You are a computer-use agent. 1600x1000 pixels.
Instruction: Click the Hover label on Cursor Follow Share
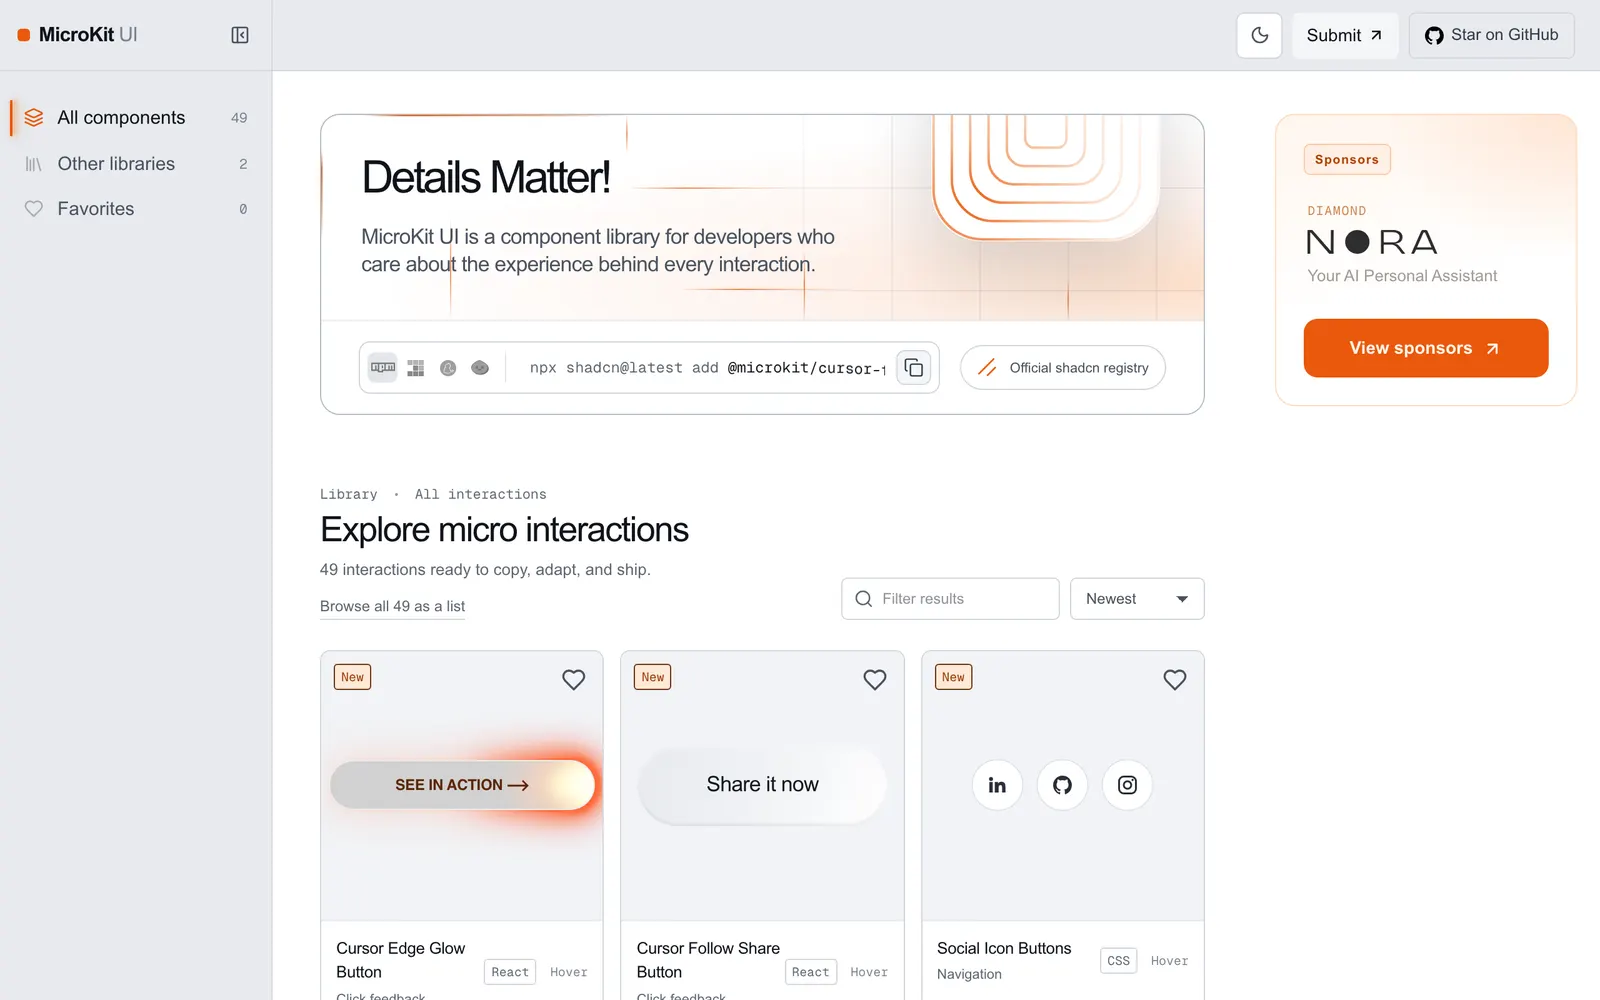[869, 972]
